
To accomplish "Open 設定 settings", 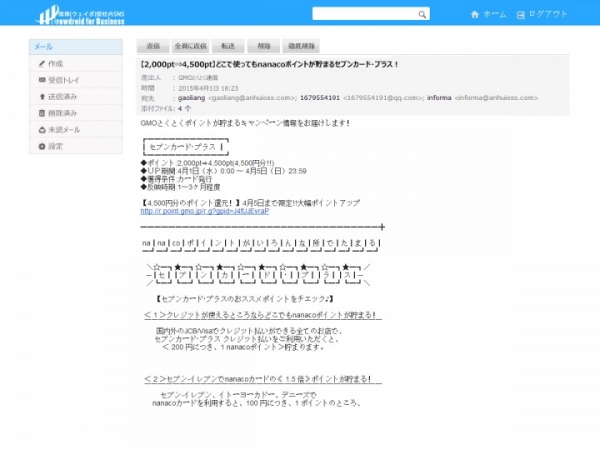I will 76,146.
